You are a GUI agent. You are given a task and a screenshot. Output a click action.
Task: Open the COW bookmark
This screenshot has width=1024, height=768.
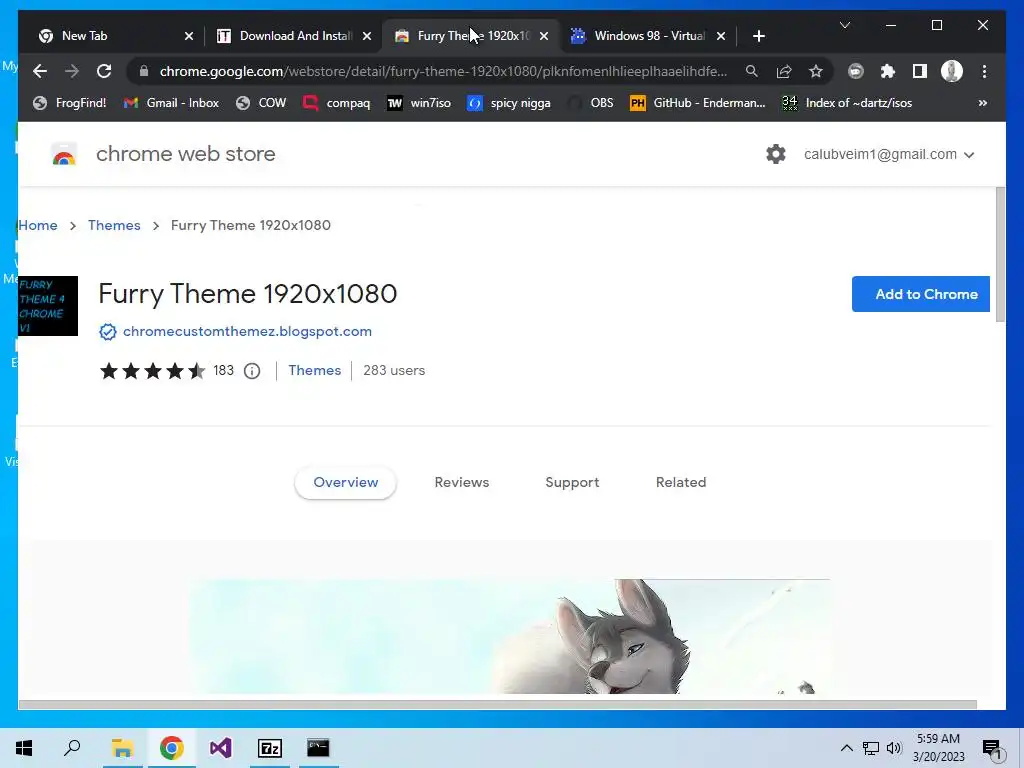point(261,103)
